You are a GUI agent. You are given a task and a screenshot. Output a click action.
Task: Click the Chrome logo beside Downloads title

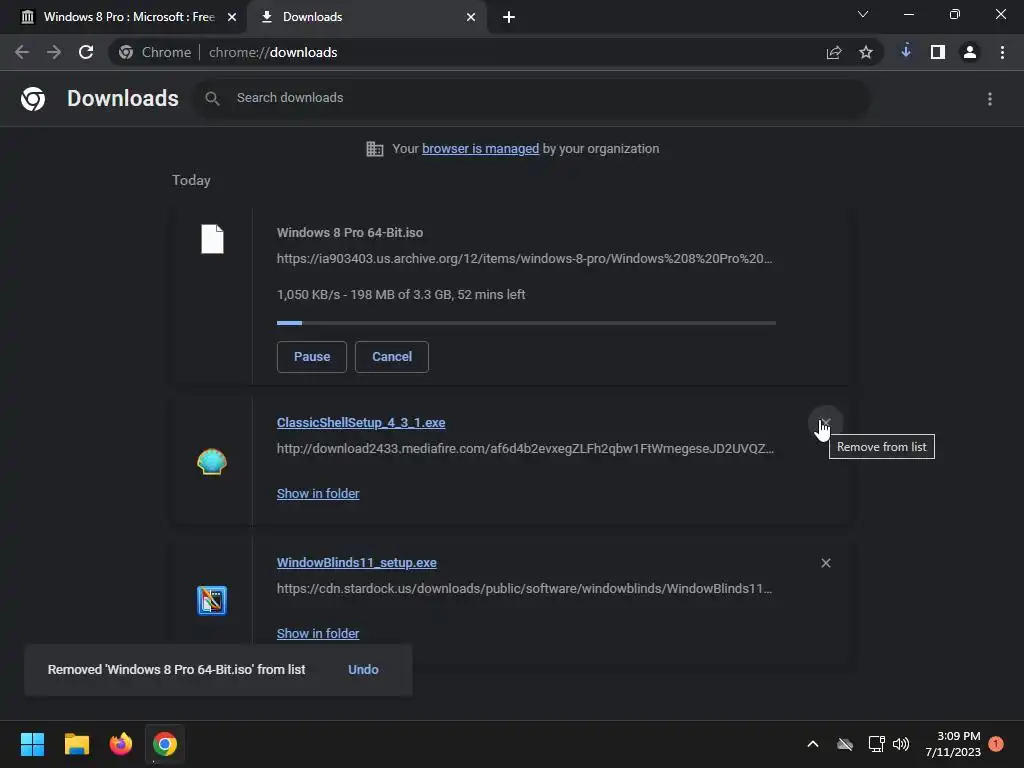pos(33,99)
